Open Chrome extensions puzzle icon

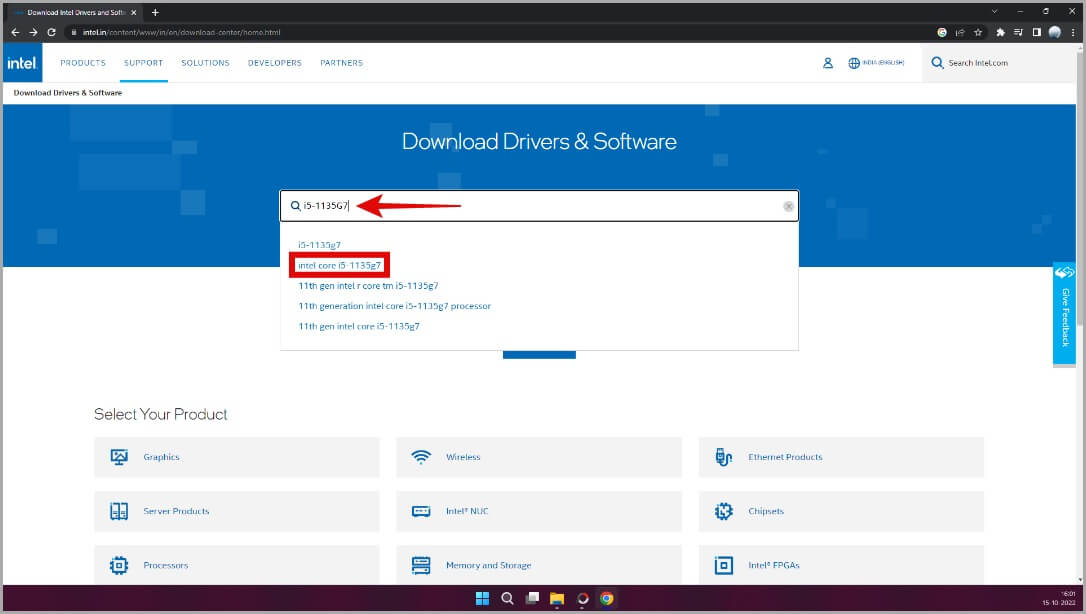point(1000,33)
